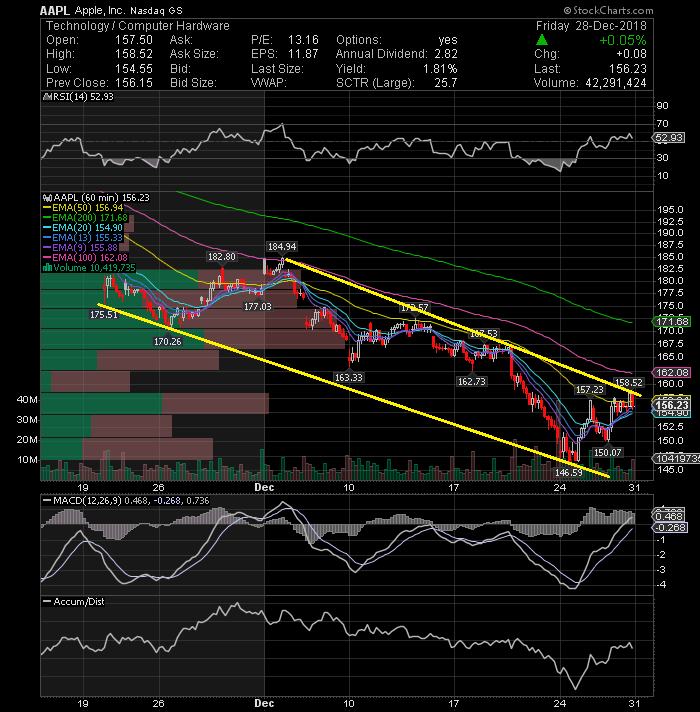Click the Technology / Computer Hardware sector text
The height and width of the screenshot is (712, 700).
(x=138, y=26)
